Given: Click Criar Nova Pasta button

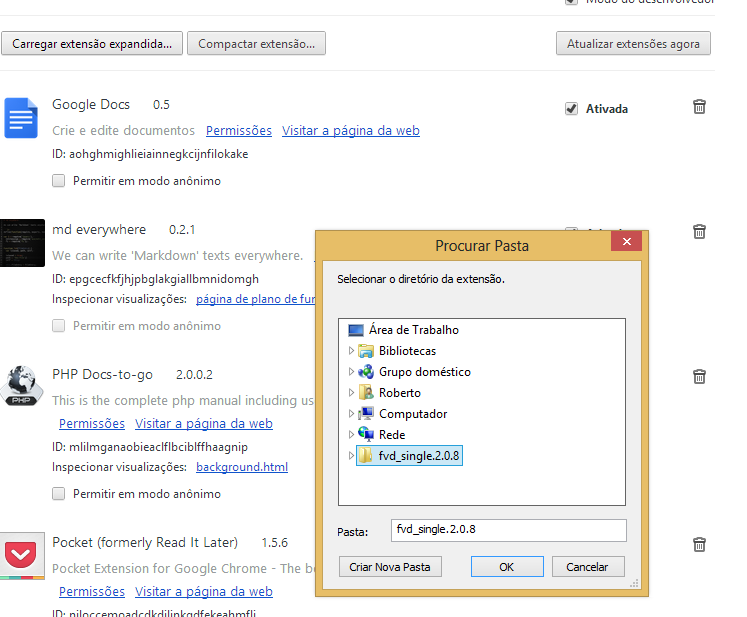Looking at the screenshot, I should tap(390, 566).
